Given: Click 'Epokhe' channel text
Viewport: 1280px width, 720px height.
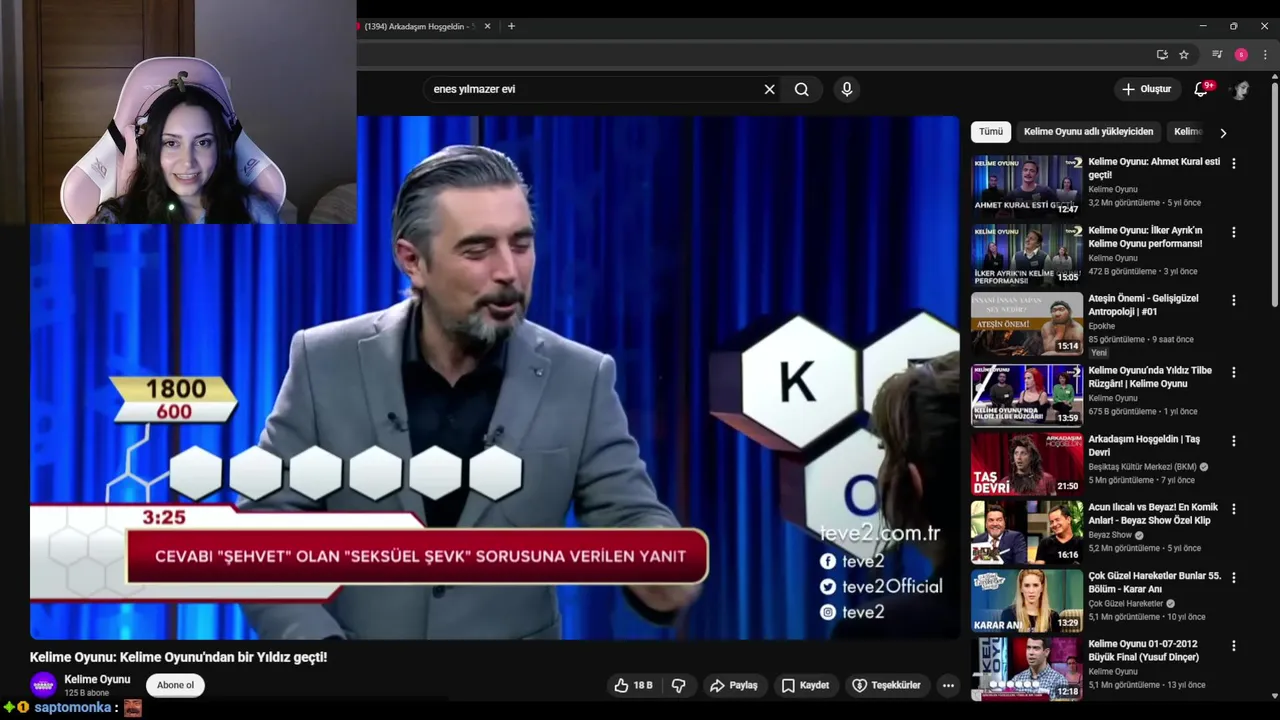Looking at the screenshot, I should click(1101, 326).
